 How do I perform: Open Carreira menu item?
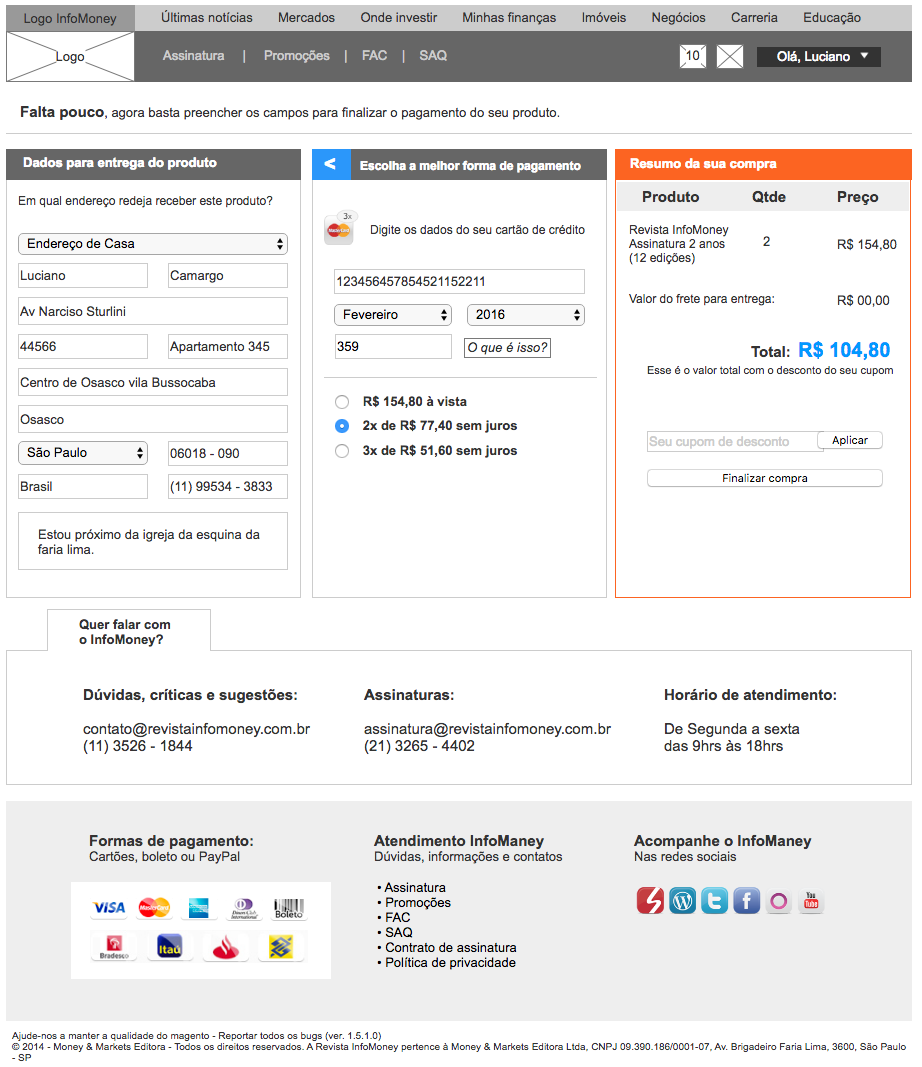tap(754, 18)
